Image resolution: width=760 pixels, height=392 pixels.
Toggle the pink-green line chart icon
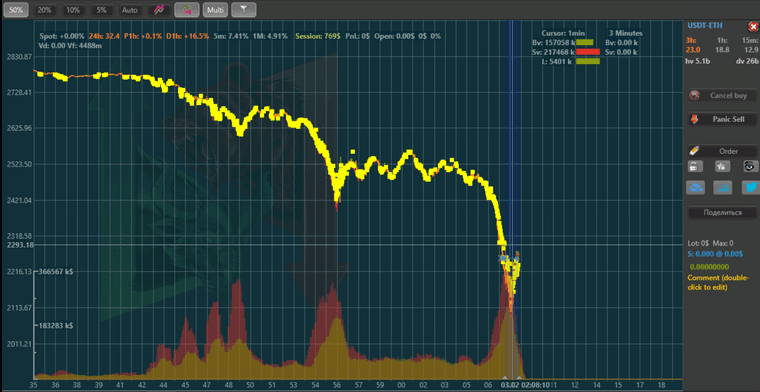158,10
